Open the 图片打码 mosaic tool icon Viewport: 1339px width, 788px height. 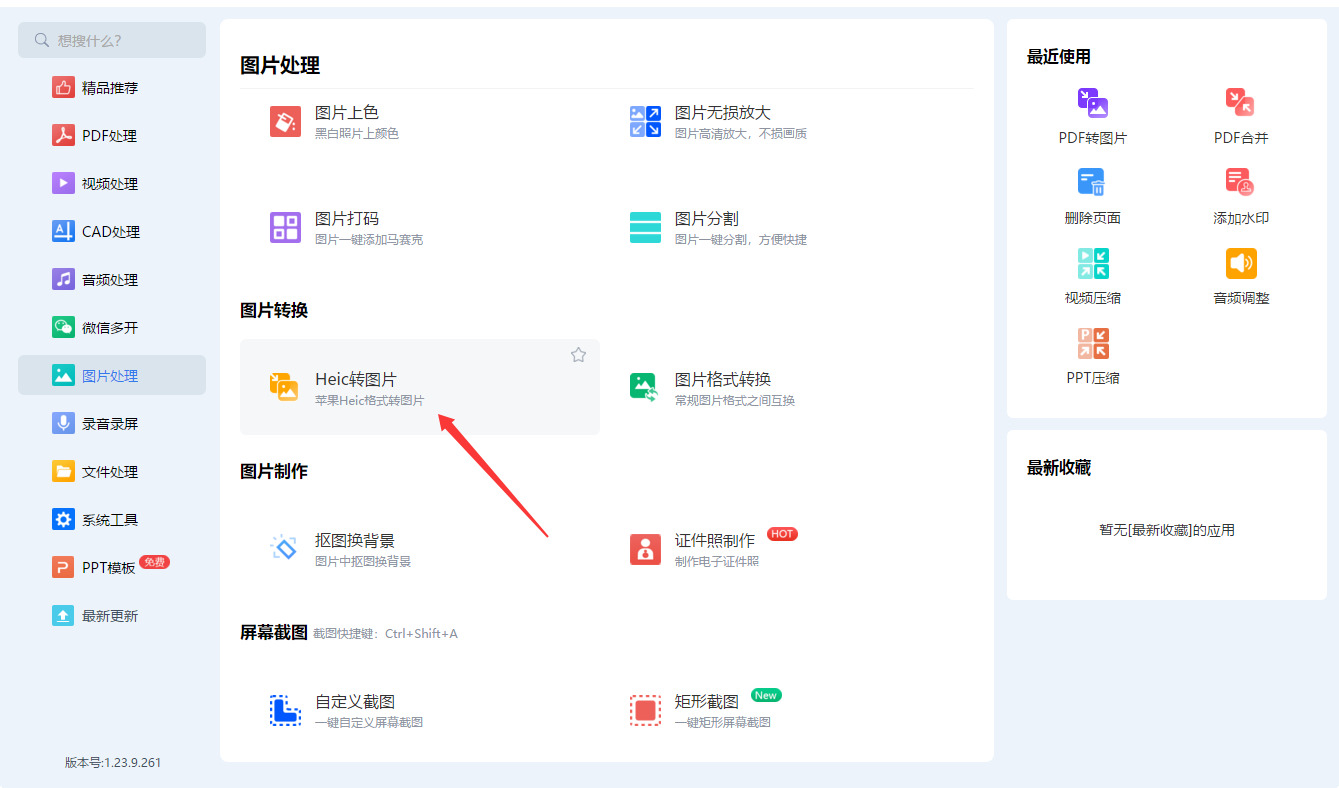pyautogui.click(x=285, y=227)
